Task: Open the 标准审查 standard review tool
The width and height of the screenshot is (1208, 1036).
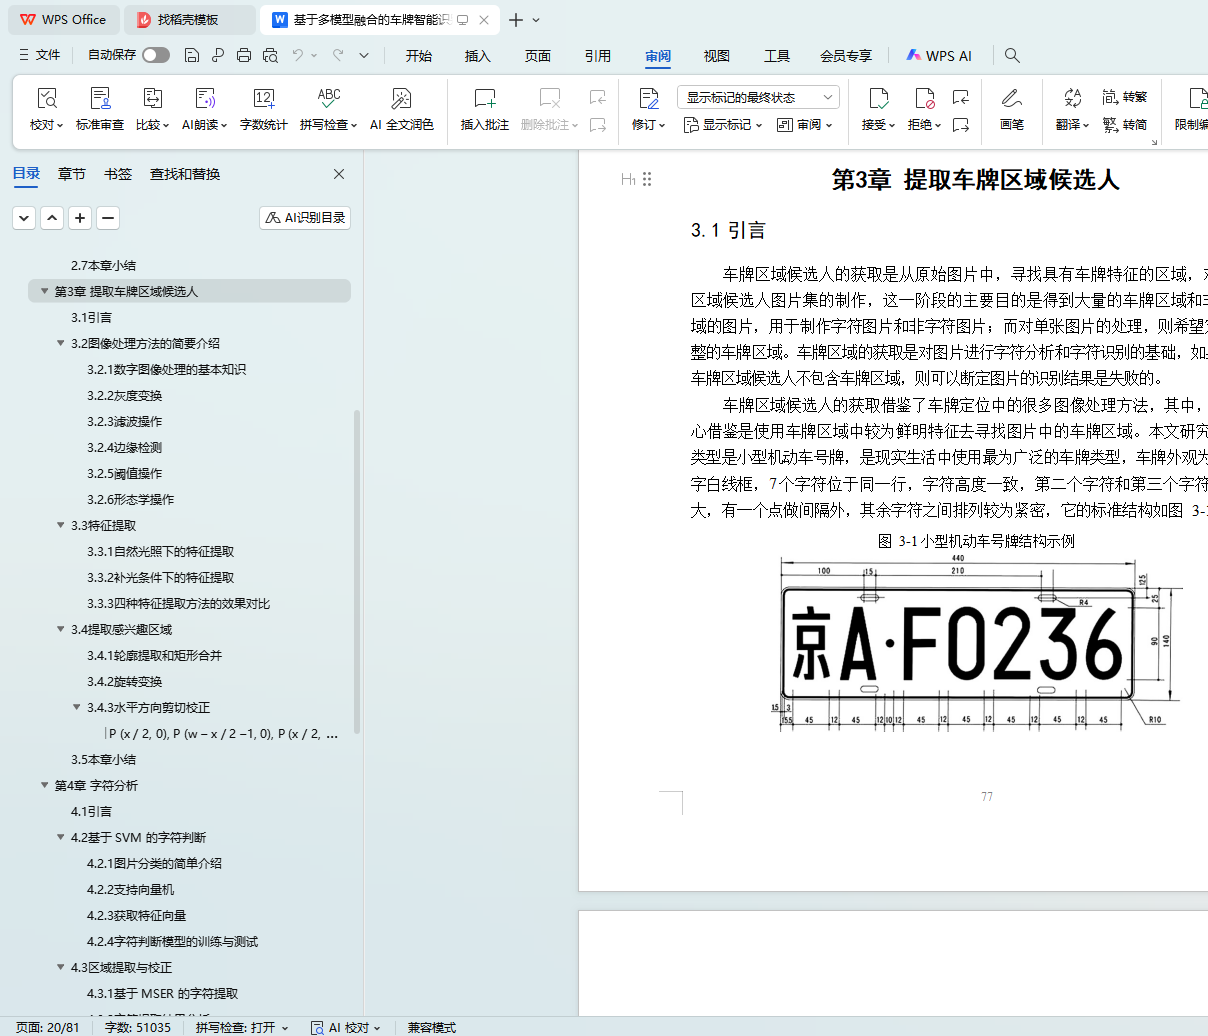Action: 100,99
